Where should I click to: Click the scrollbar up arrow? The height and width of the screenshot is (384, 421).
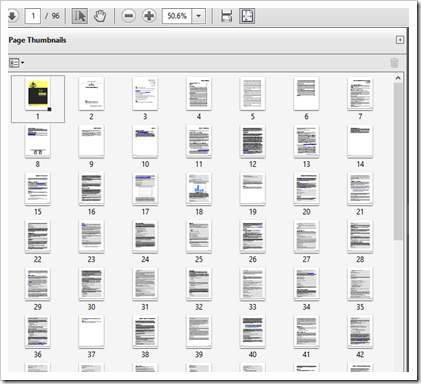[x=398, y=78]
